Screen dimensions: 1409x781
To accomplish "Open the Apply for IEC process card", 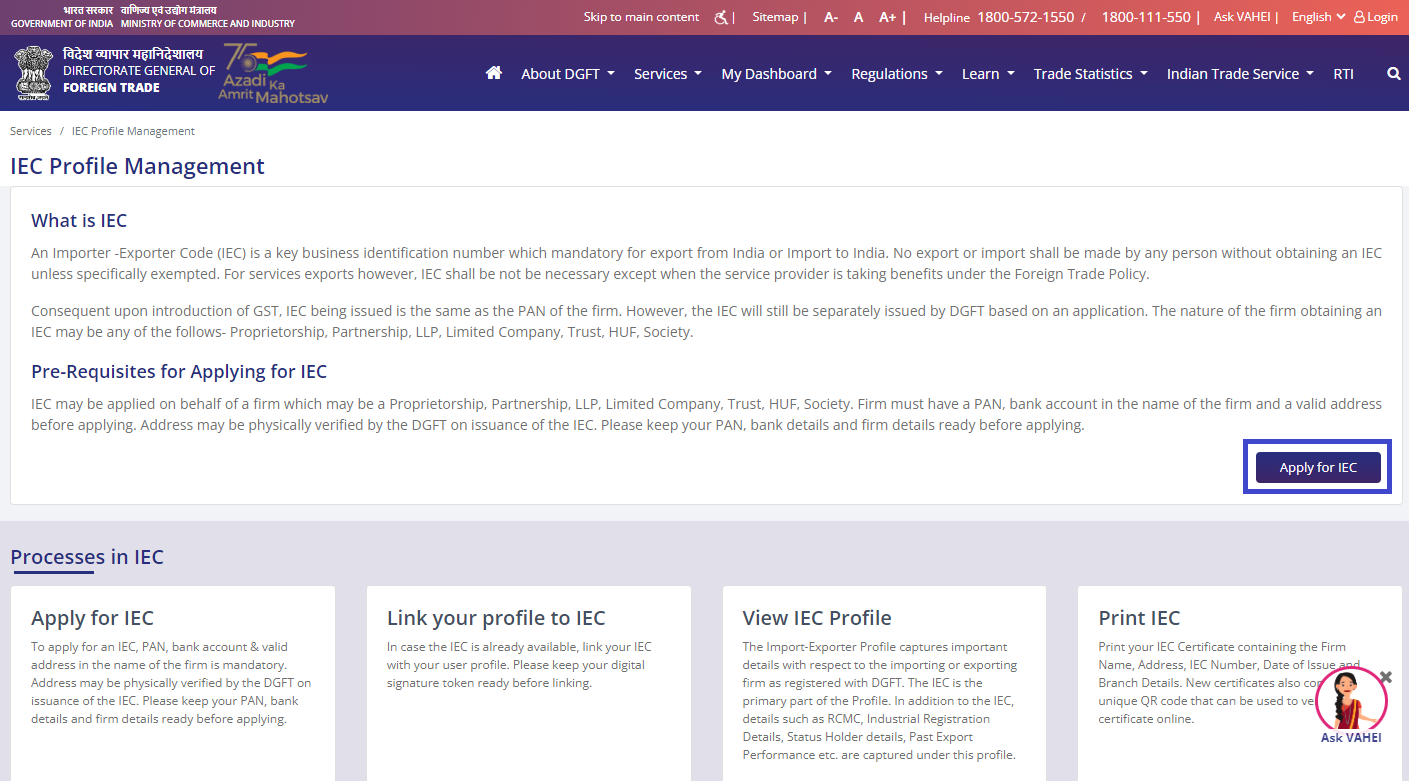I will tap(172, 683).
